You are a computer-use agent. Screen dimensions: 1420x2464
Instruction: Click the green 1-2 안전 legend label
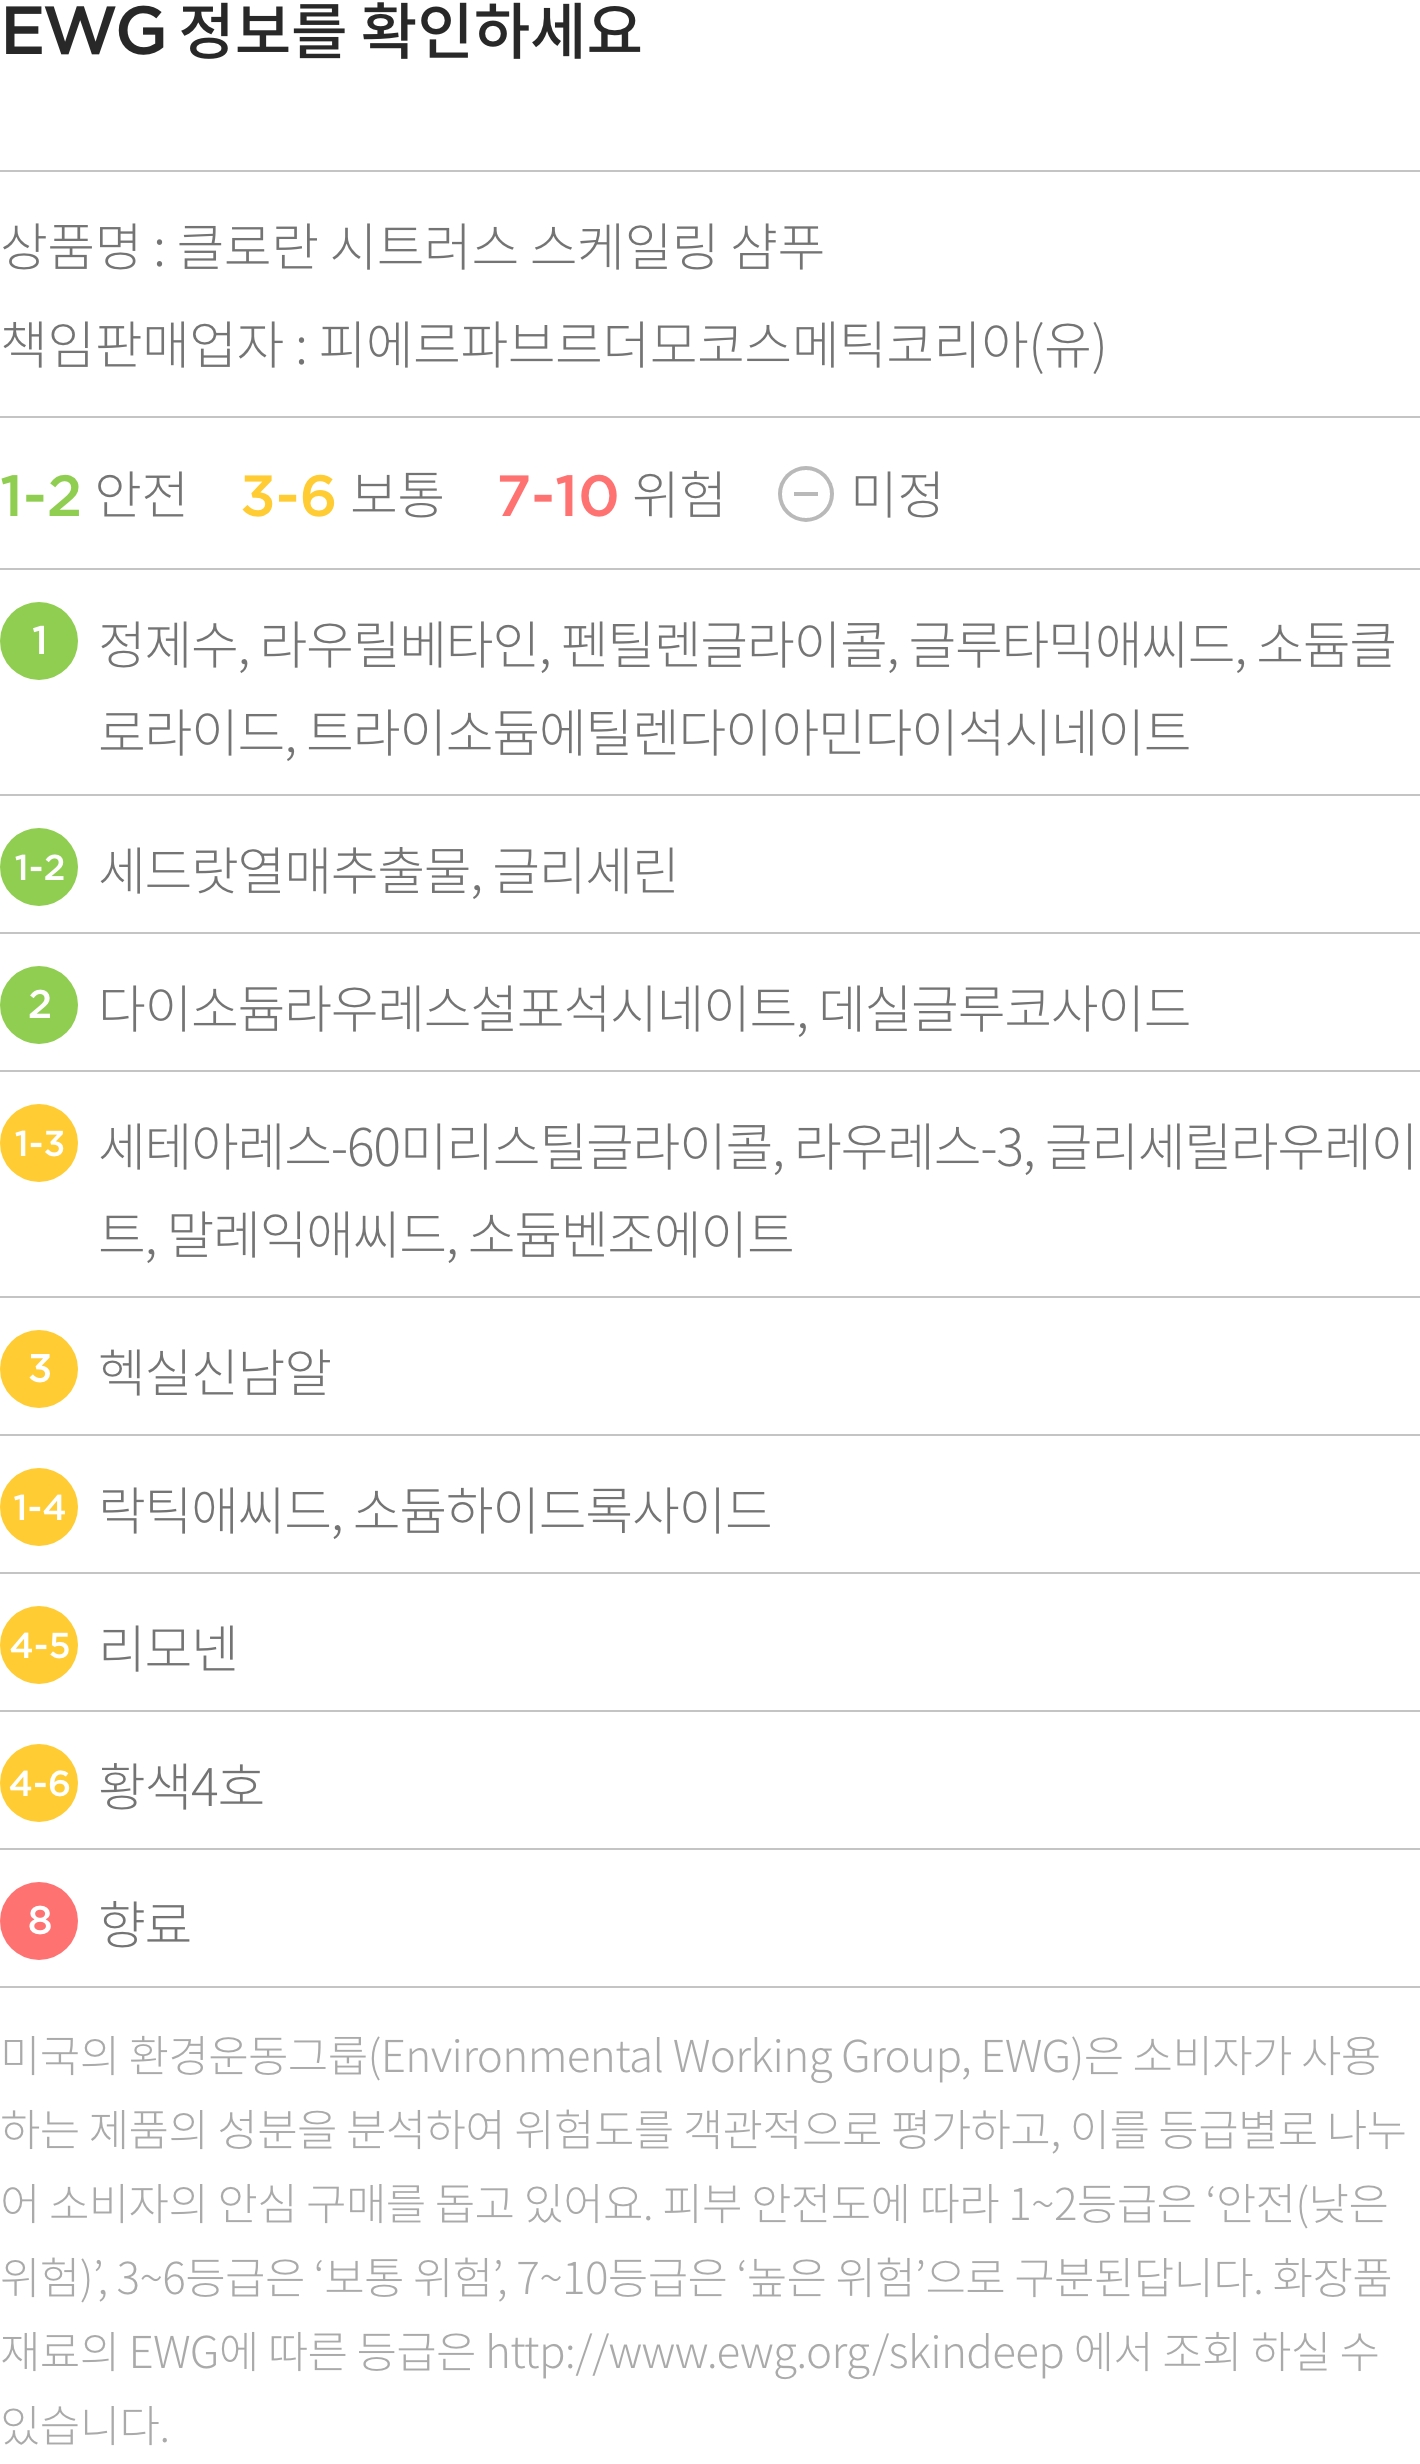point(93,495)
